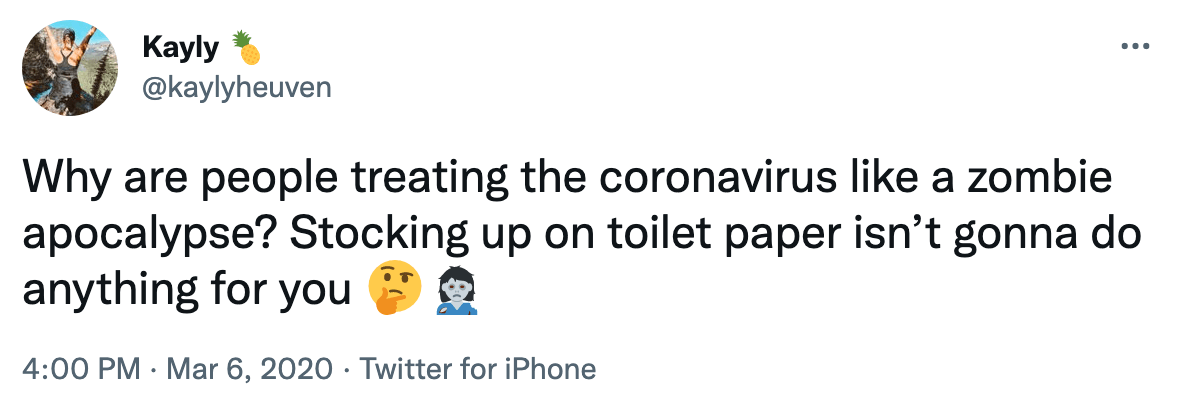
Task: Open the @kaylyheuven handle link
Action: [237, 87]
